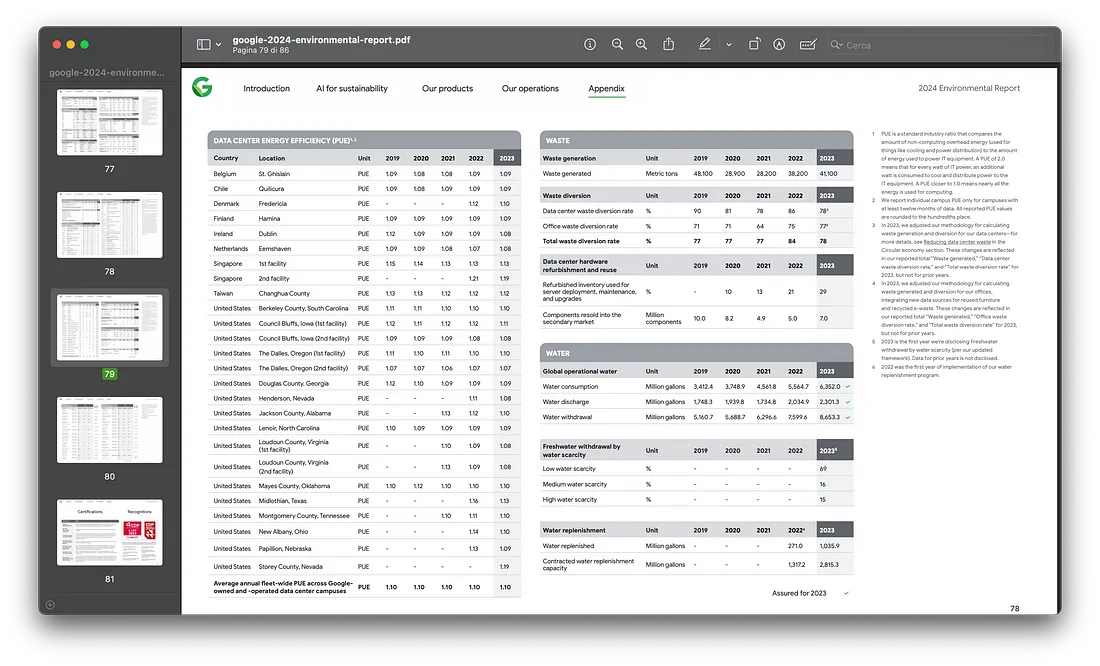Click the Papillion, Nebraska cell
This screenshot has width=1100, height=666.
coord(285,549)
